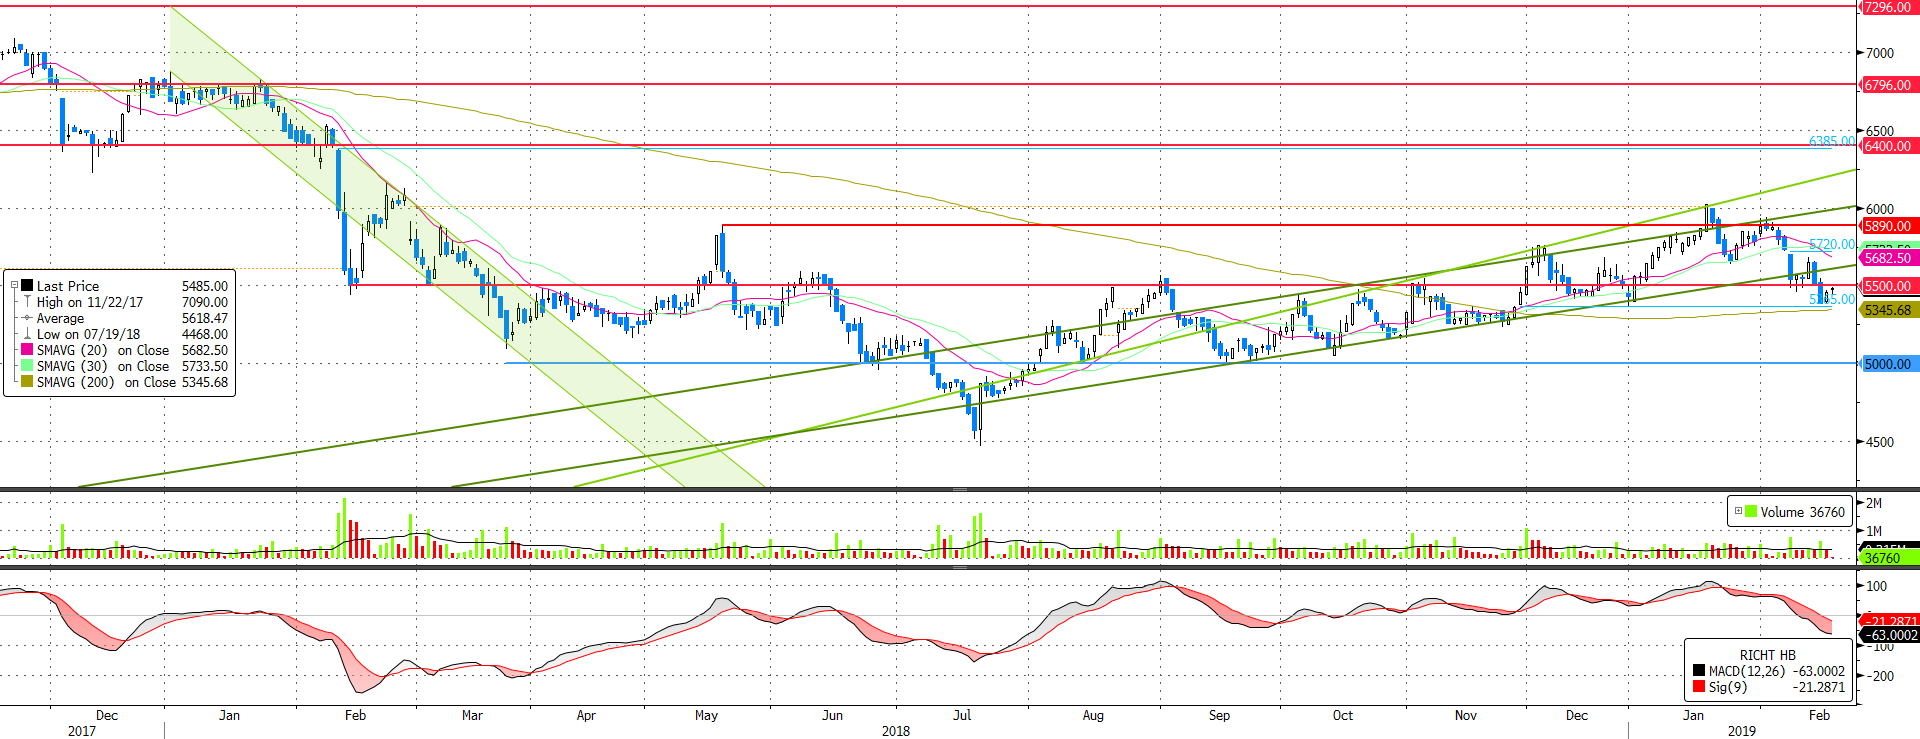Click the pane divider above volume panel

click(x=960, y=489)
